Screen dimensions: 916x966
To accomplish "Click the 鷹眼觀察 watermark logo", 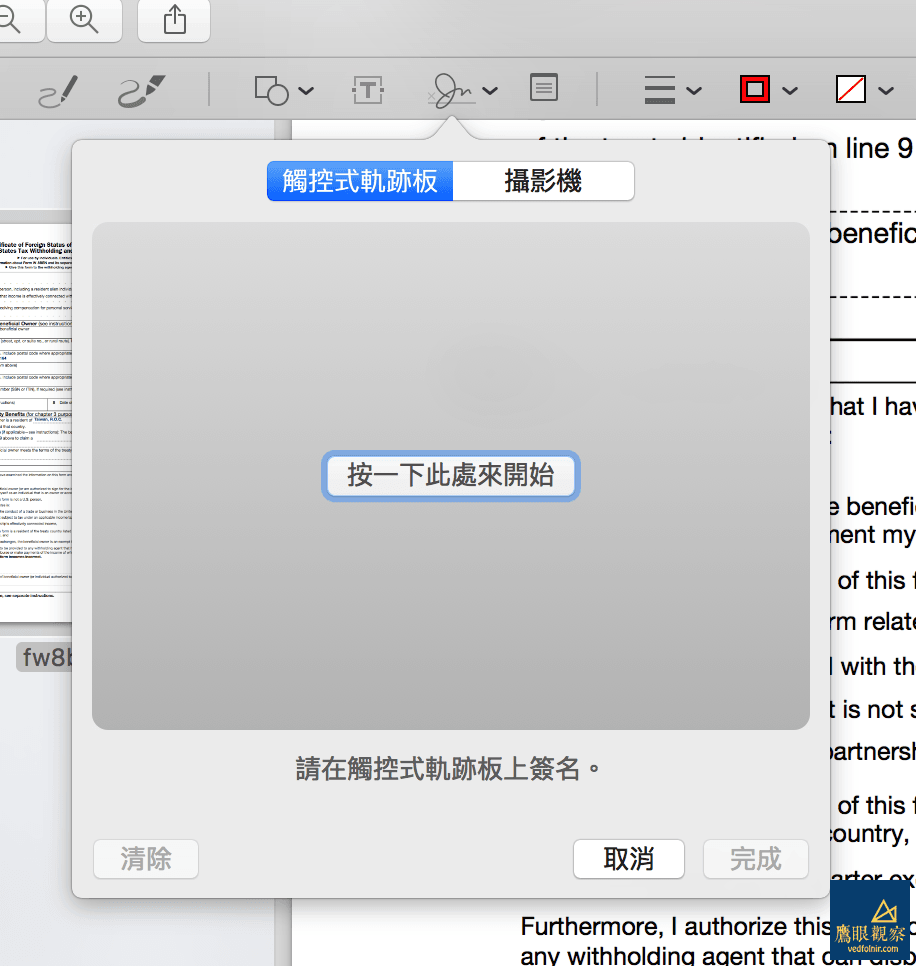I will pyautogui.click(x=869, y=921).
